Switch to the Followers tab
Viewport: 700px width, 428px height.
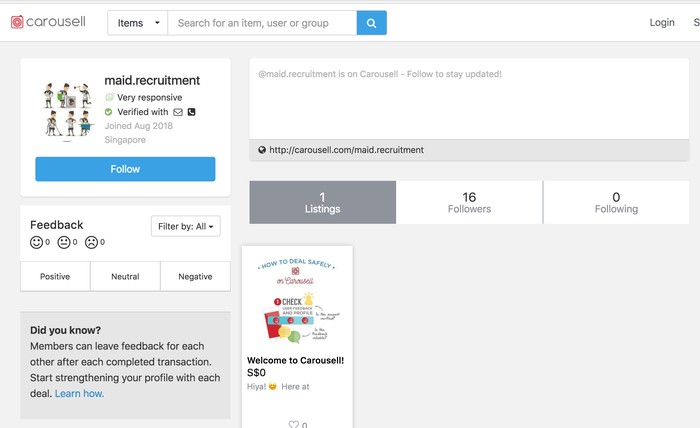click(469, 202)
